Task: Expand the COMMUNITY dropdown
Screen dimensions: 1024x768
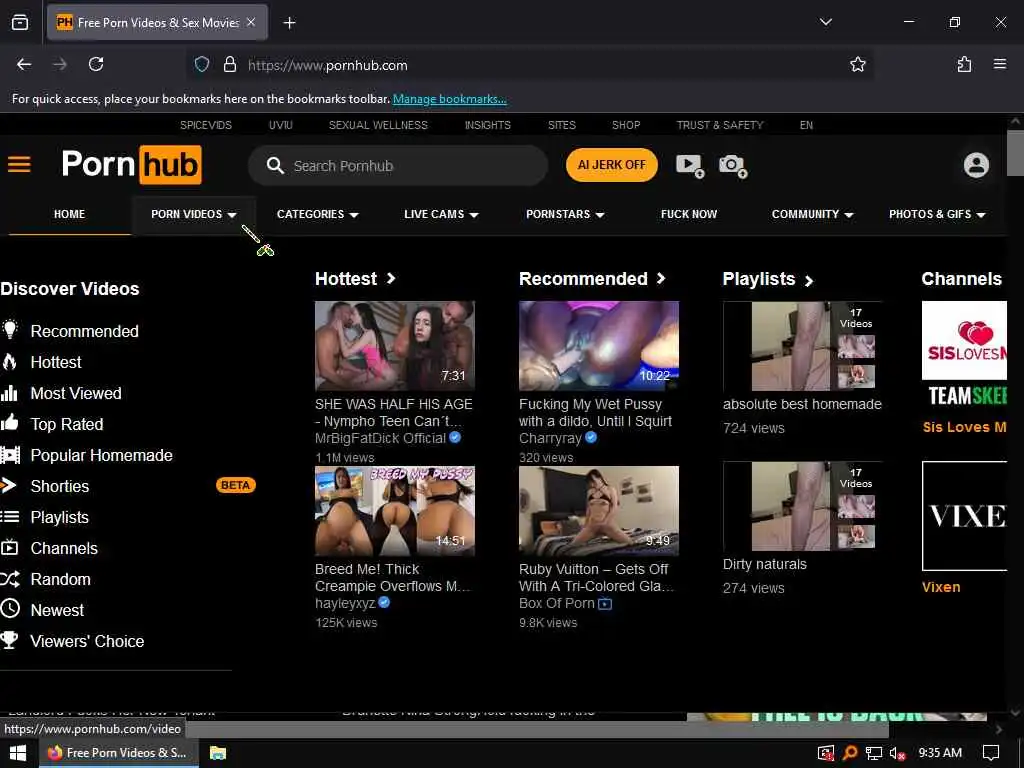Action: (812, 214)
